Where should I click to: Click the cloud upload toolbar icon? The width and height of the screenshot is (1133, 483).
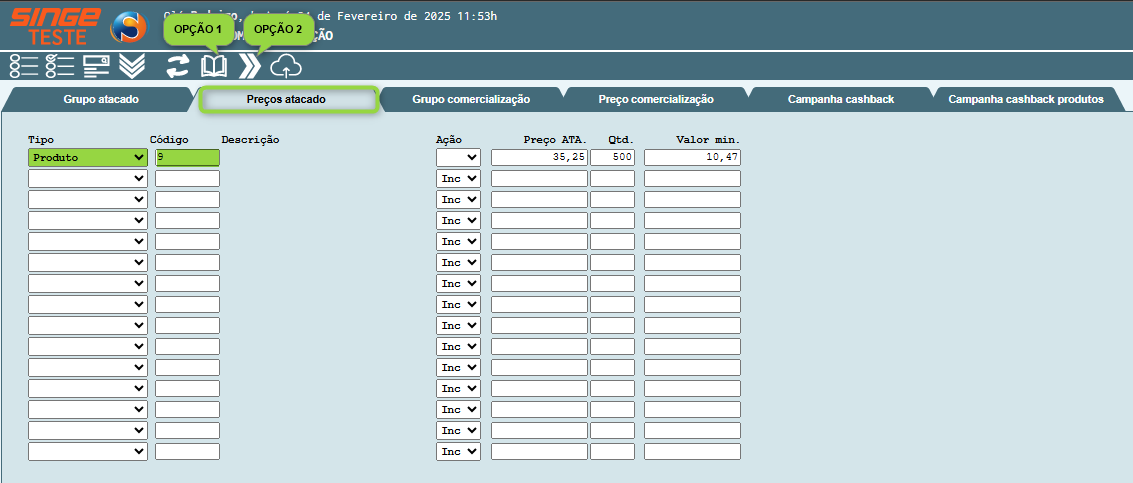(286, 66)
